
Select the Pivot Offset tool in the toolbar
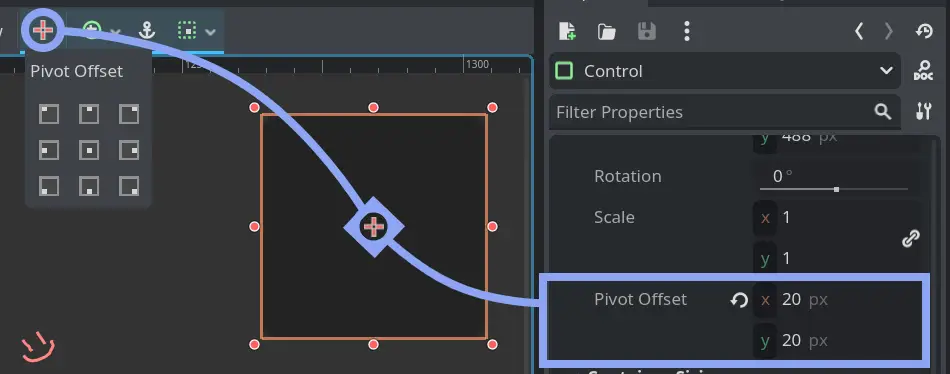pos(42,30)
